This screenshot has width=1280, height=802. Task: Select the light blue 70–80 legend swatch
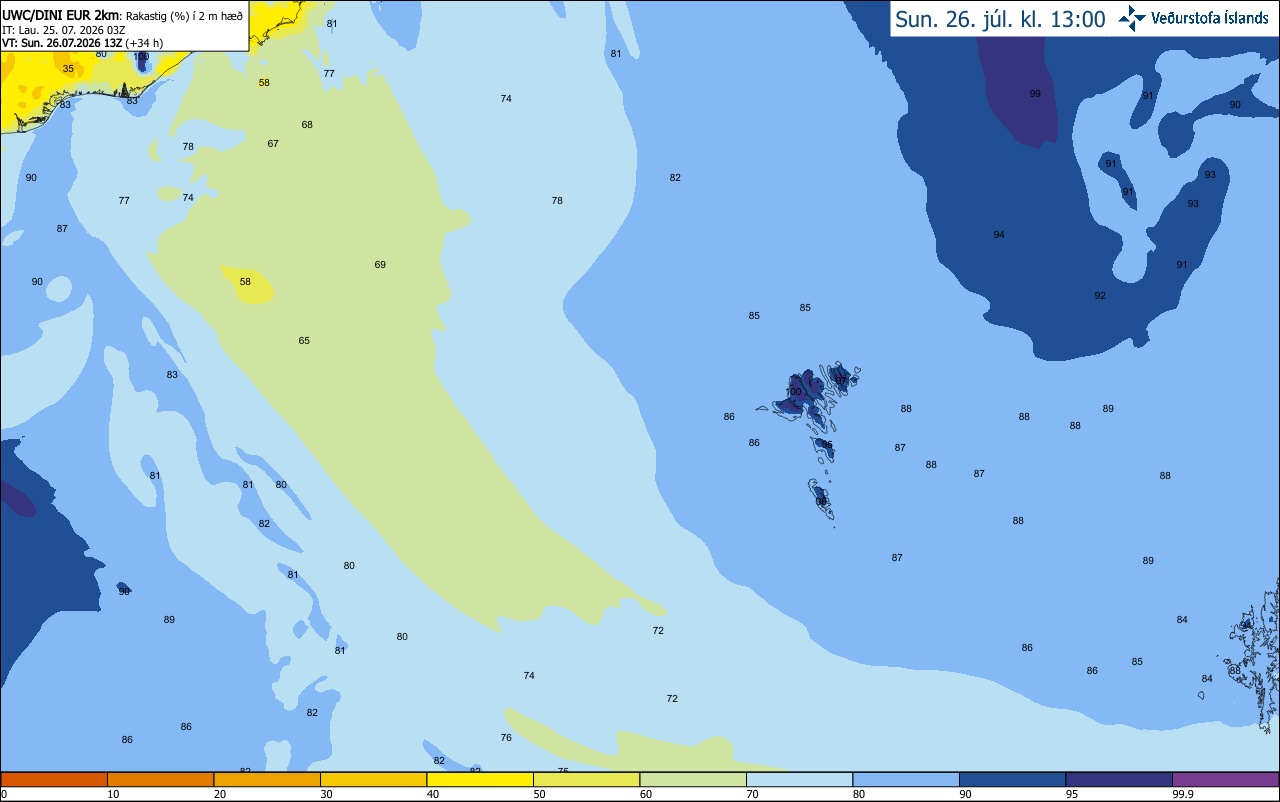coord(799,779)
